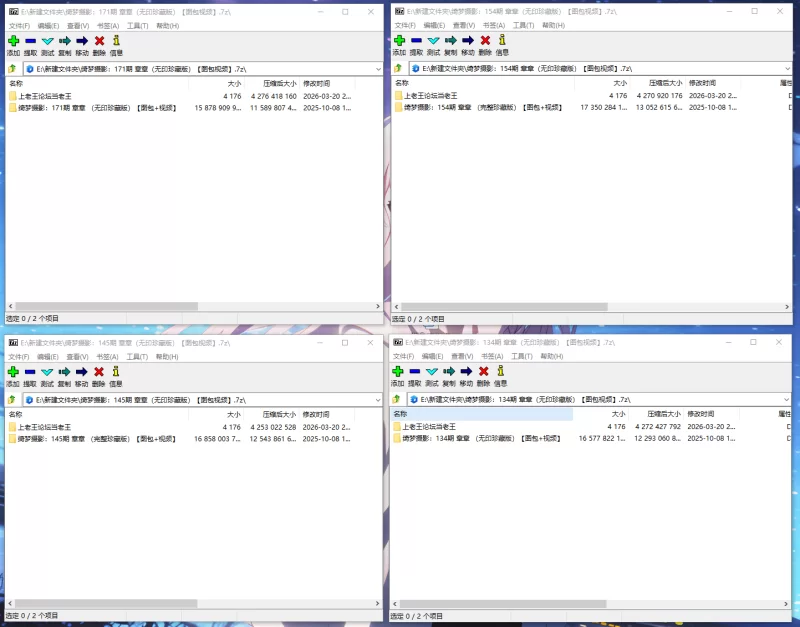
Task: Click the 信息 (Info) icon in the 145期 window
Action: click(x=116, y=372)
